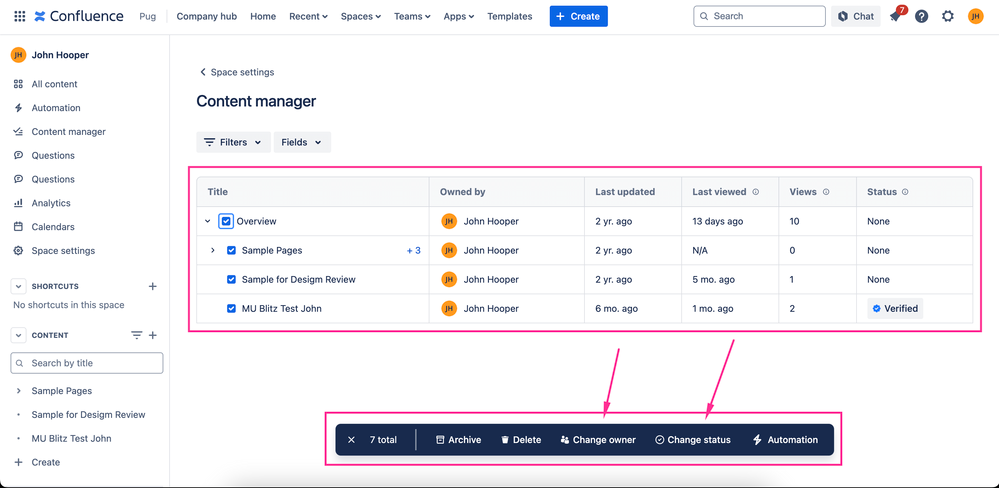The height and width of the screenshot is (488, 999).
Task: Click the top Search field
Action: pos(759,17)
